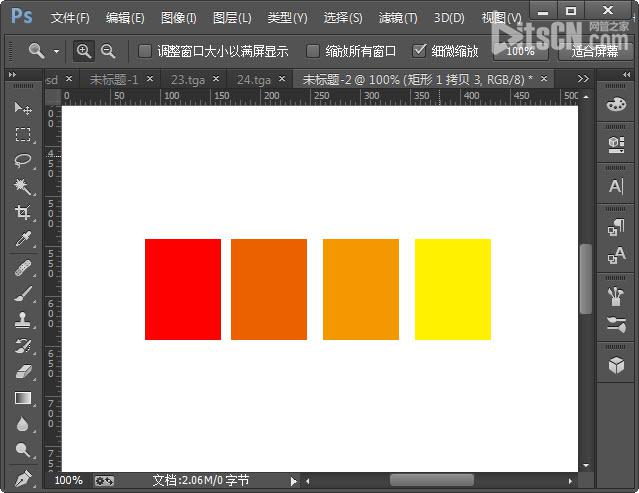Expand the right panel dock arrows
This screenshot has height=493, width=639.
626,75
